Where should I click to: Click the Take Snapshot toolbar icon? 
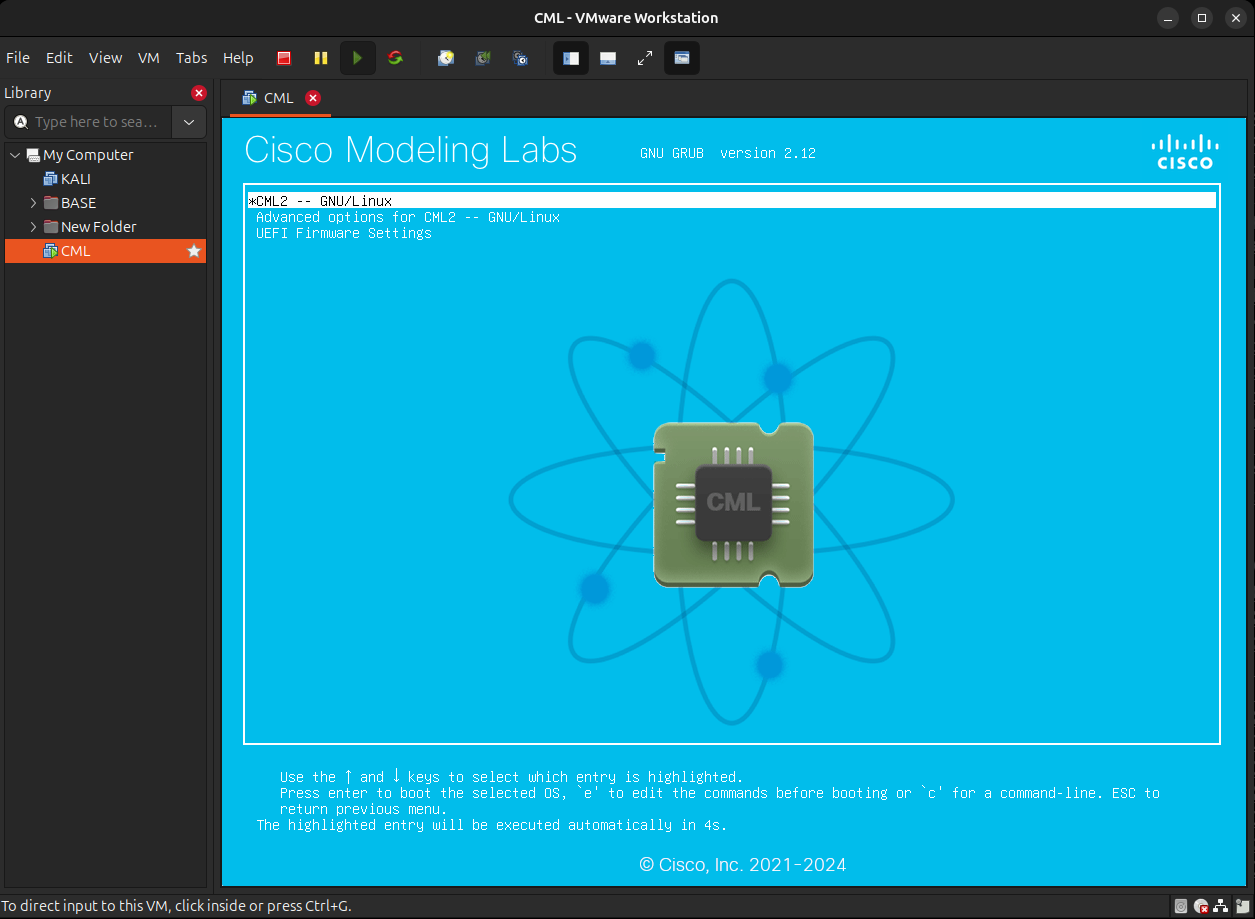pyautogui.click(x=446, y=58)
